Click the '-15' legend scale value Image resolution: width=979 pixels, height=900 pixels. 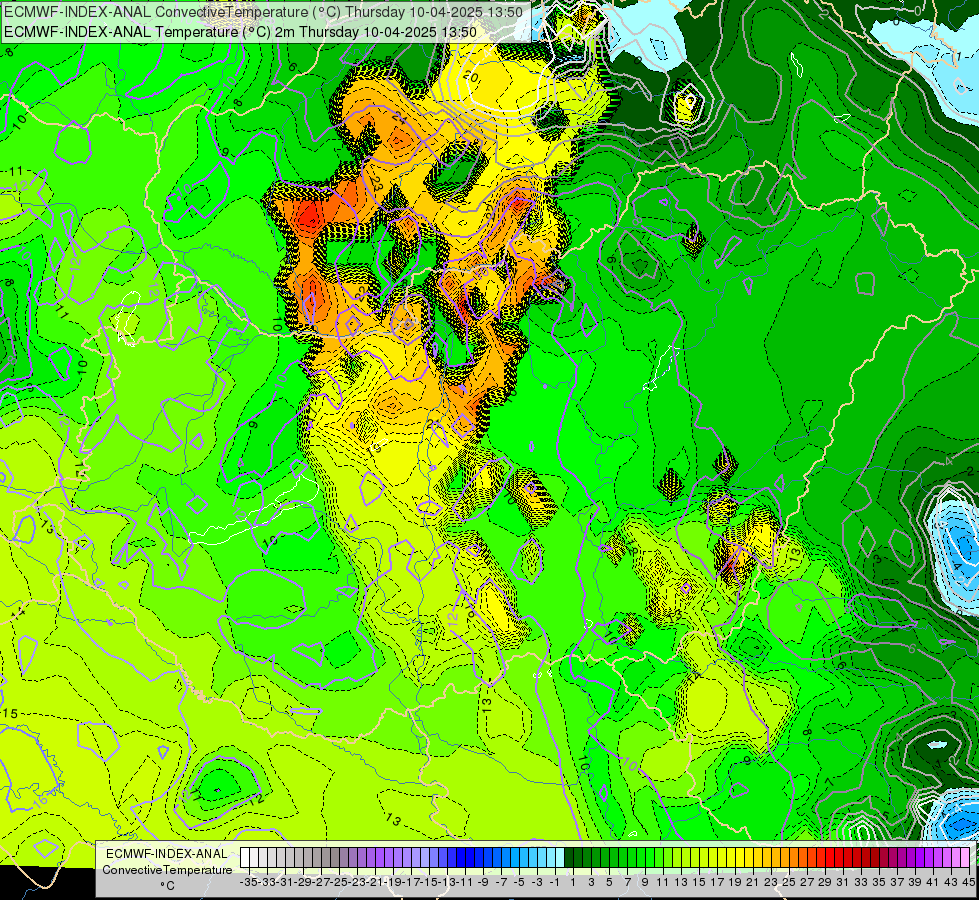coord(429,883)
